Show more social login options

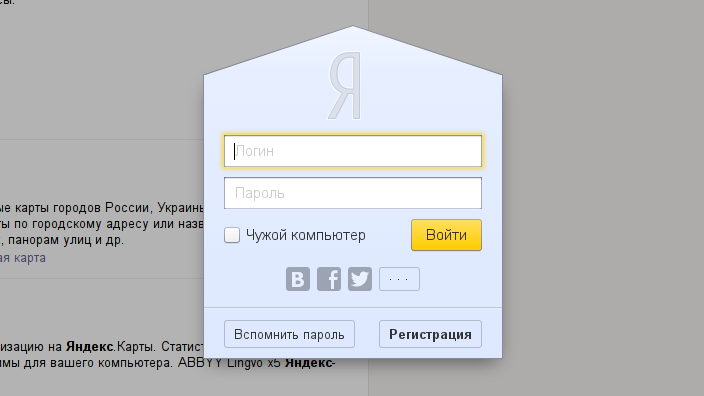tap(399, 279)
